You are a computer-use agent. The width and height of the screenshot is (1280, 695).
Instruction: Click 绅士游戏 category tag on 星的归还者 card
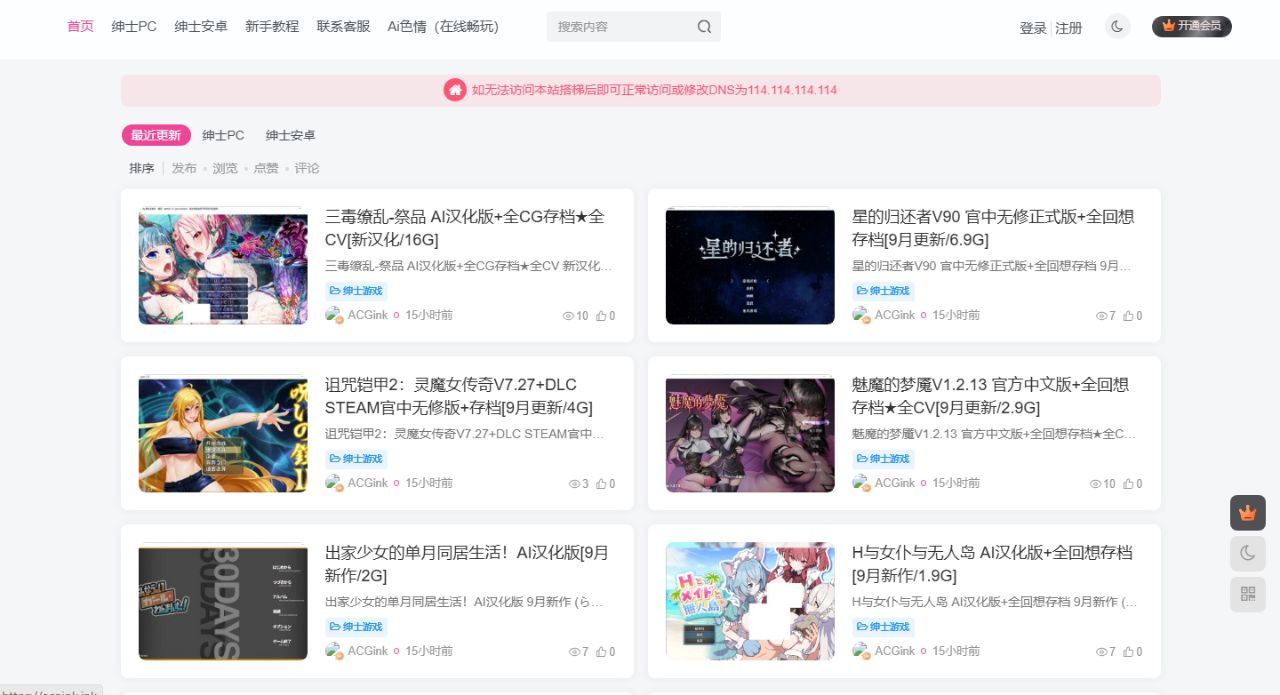point(883,291)
